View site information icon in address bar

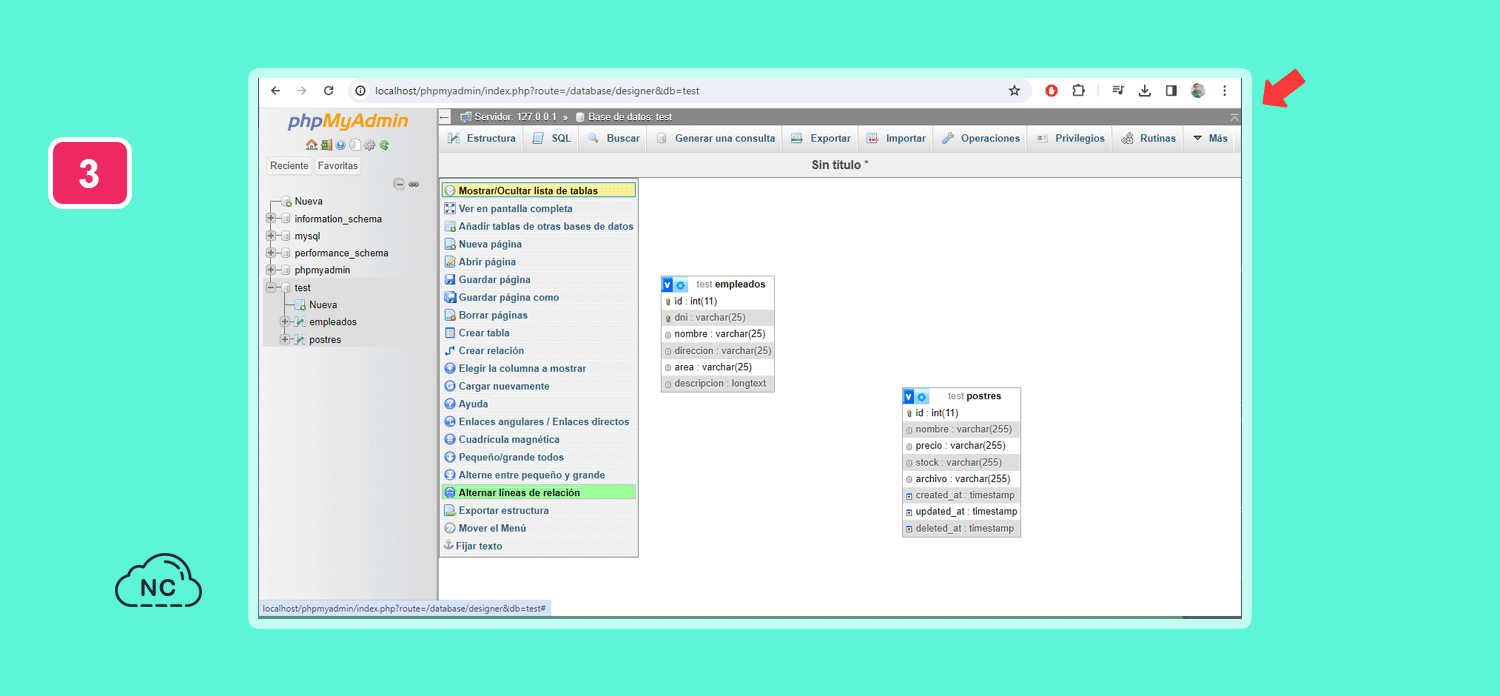(x=361, y=90)
